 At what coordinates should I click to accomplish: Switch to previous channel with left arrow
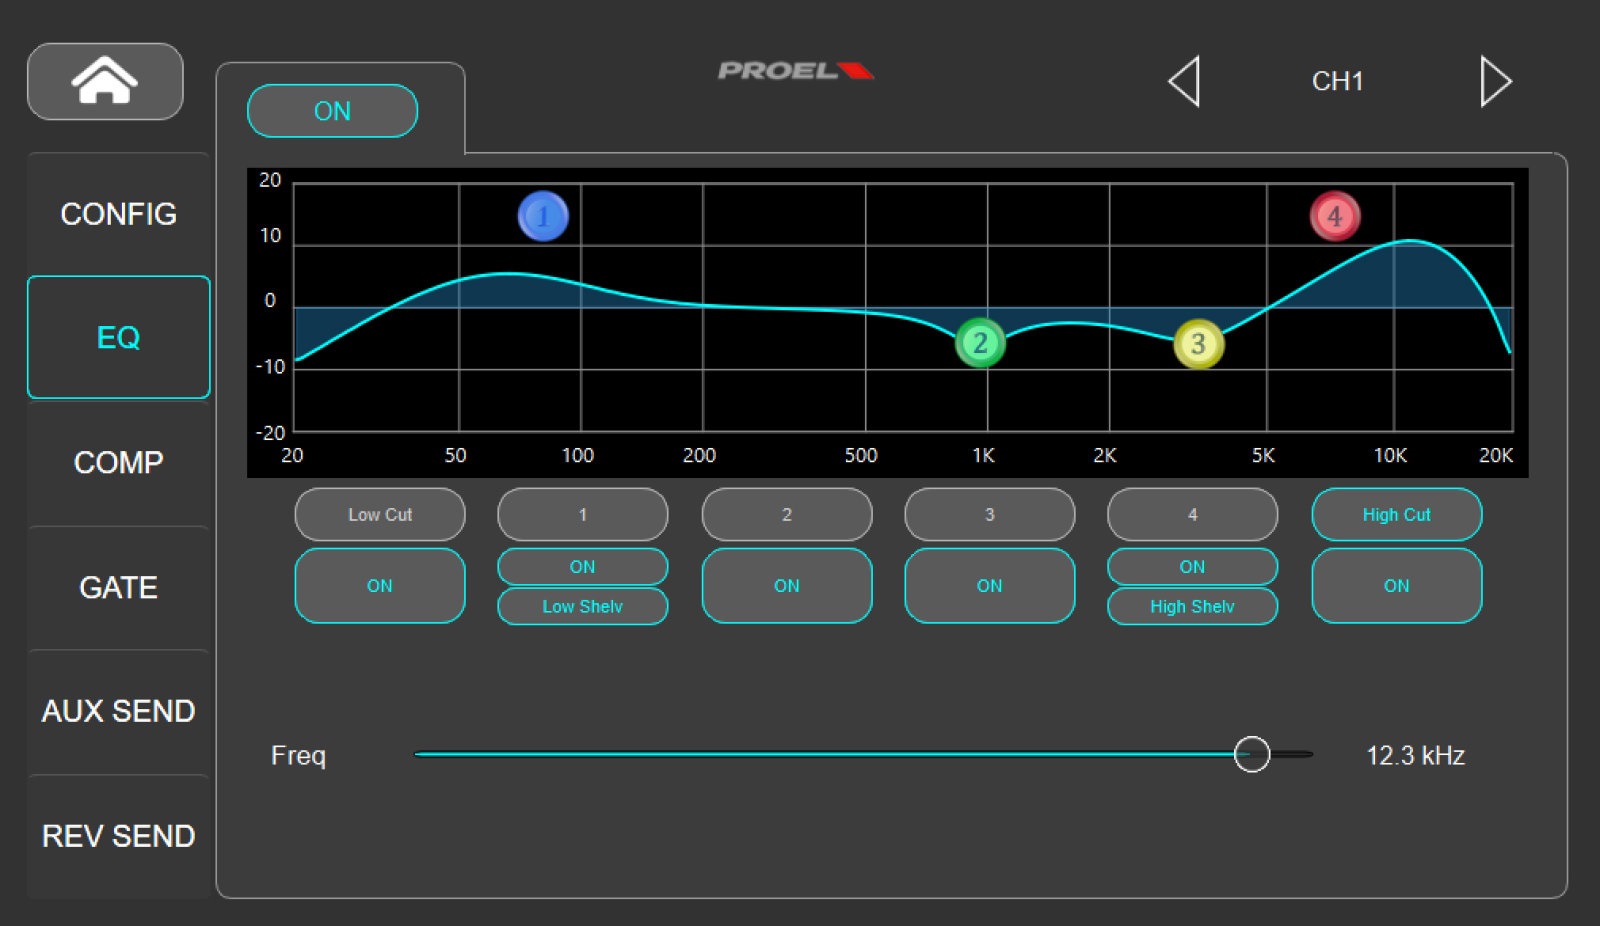(1184, 81)
